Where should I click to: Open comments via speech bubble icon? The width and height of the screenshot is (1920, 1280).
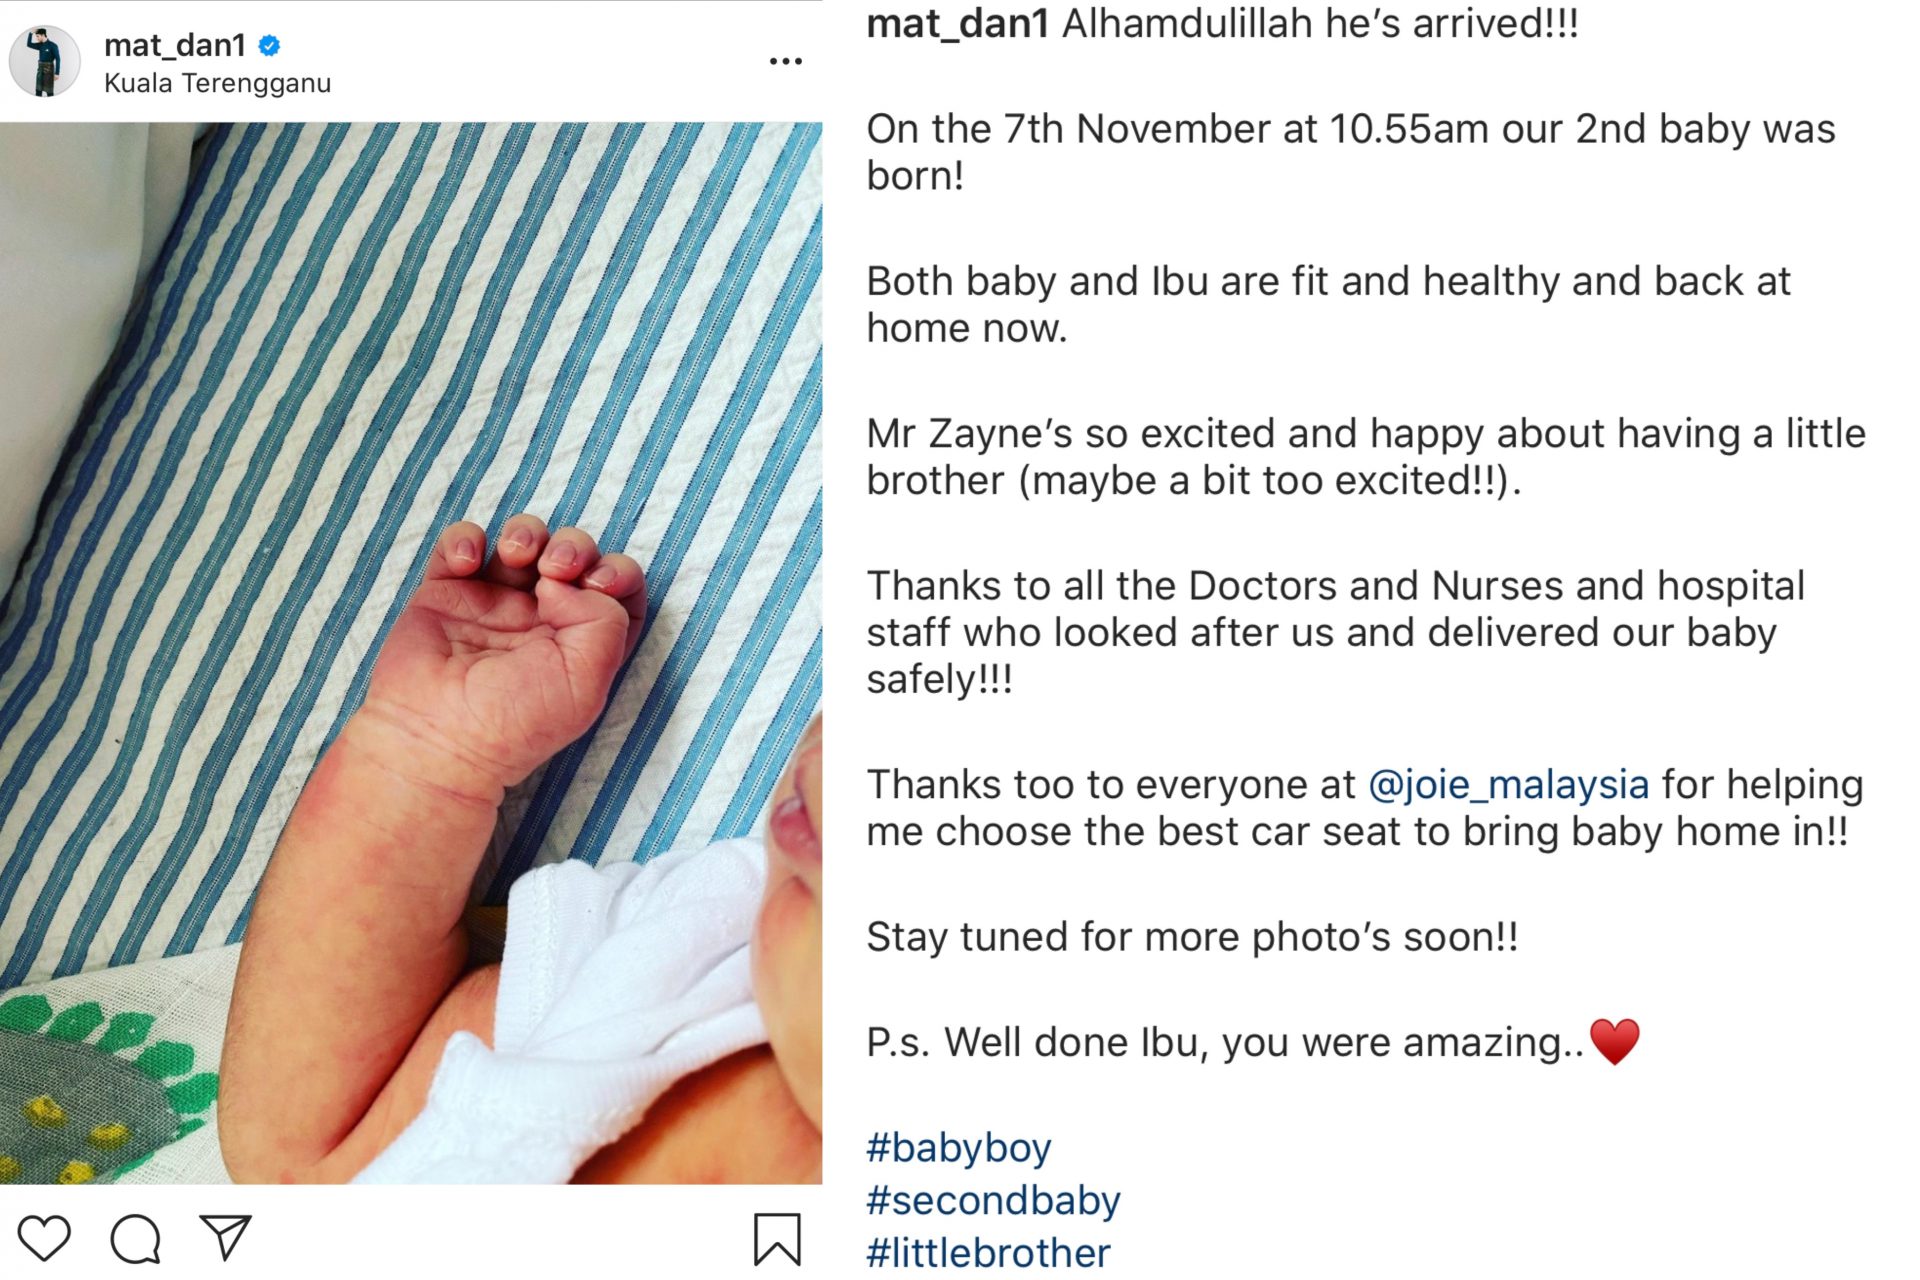click(x=135, y=1239)
